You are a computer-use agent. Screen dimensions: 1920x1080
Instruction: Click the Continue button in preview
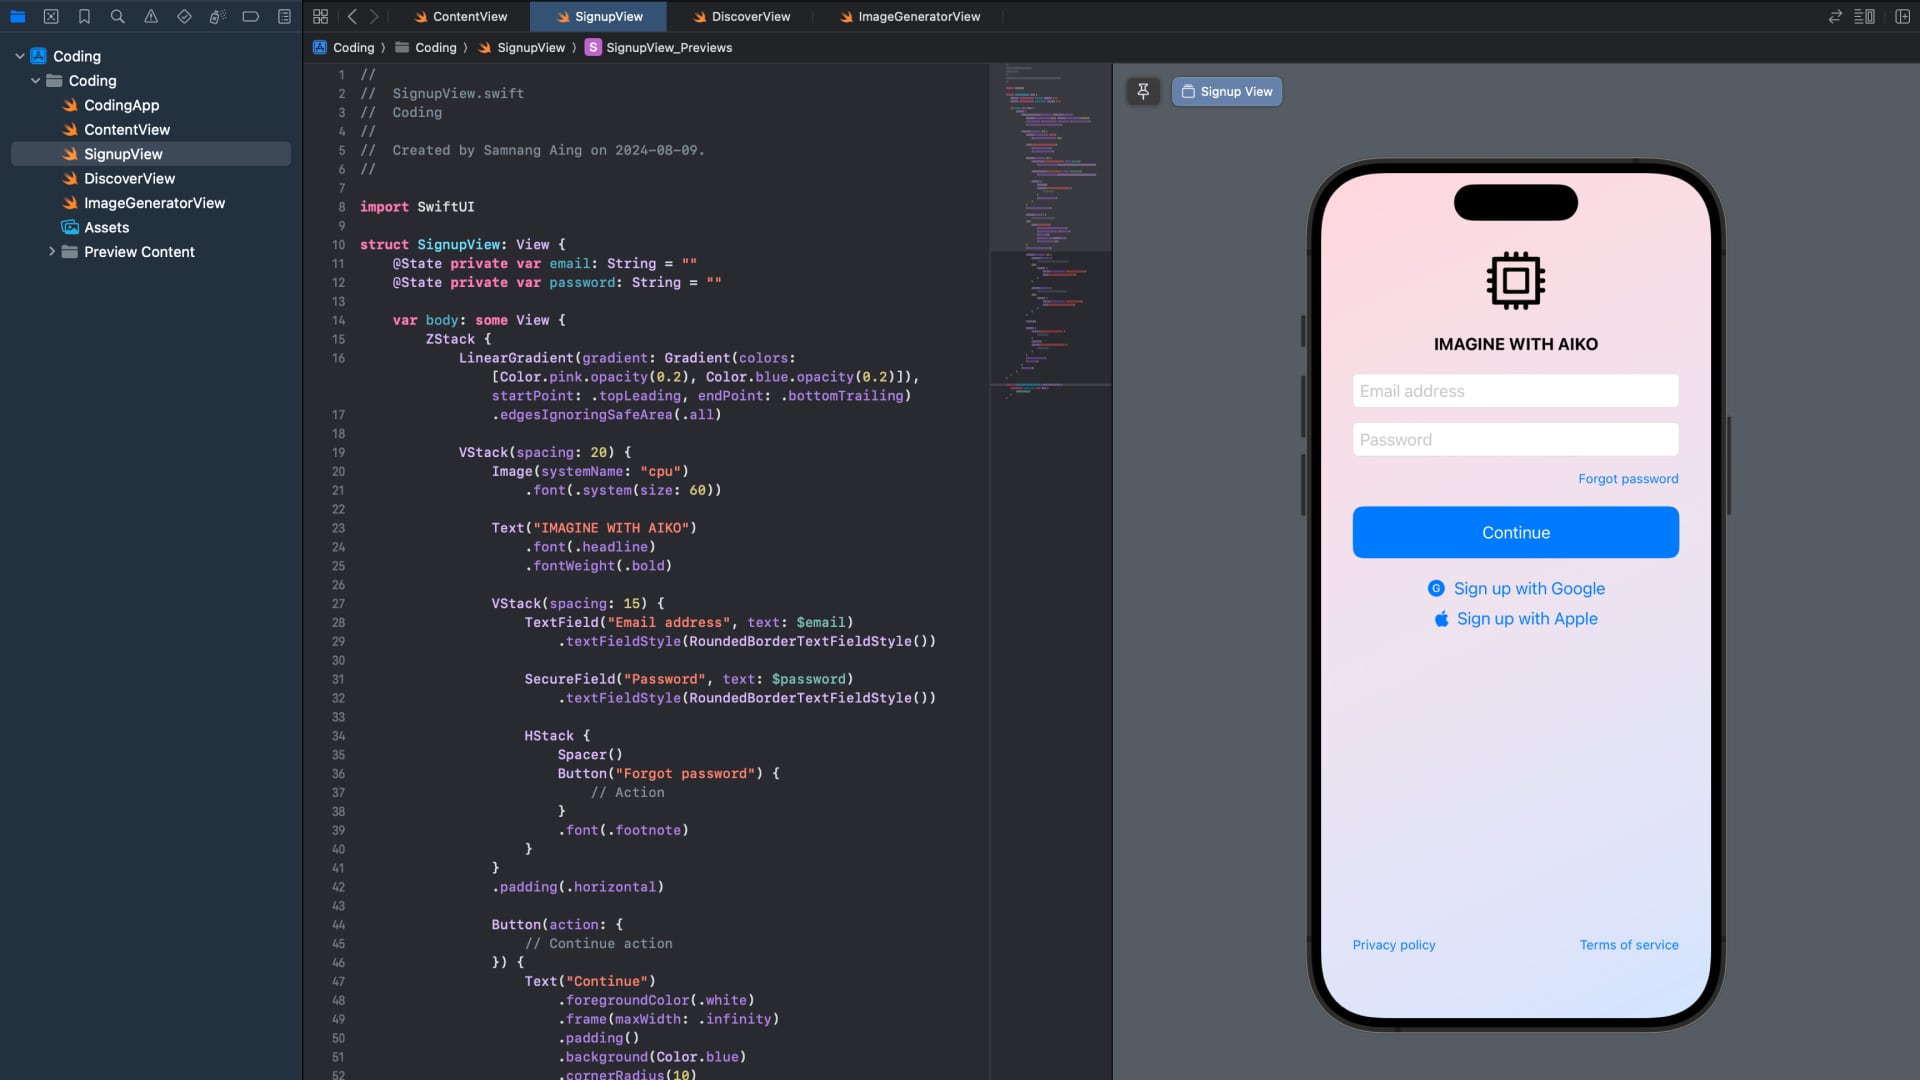[x=1515, y=532]
